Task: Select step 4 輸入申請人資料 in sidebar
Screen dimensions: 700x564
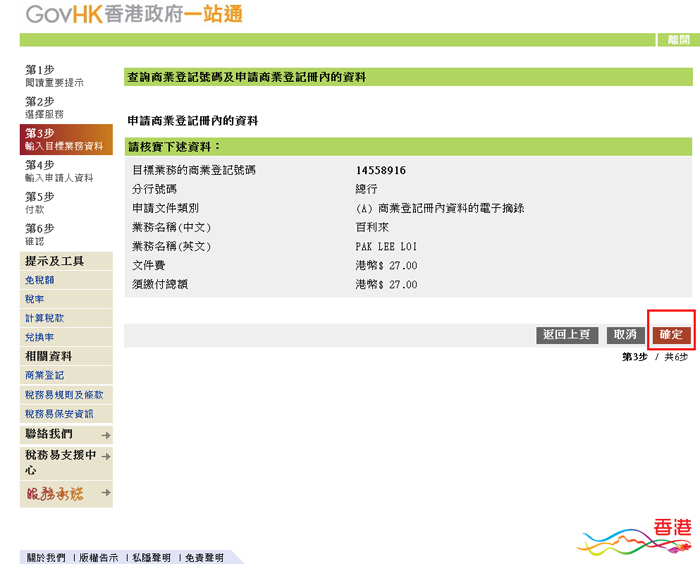Action: (58, 171)
